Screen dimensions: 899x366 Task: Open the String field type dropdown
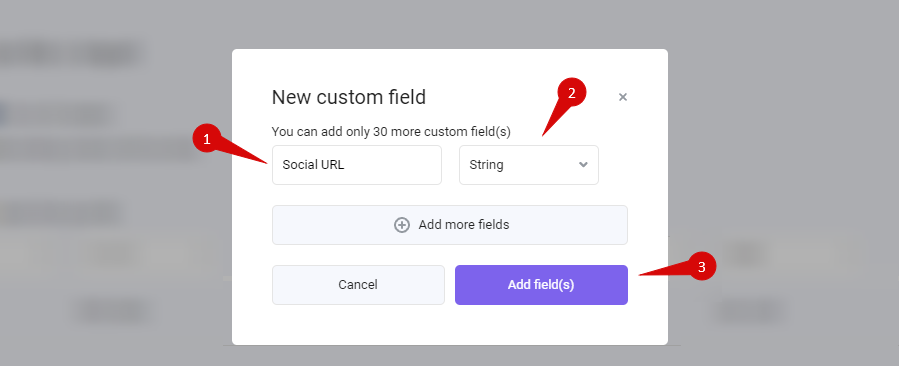(x=529, y=165)
